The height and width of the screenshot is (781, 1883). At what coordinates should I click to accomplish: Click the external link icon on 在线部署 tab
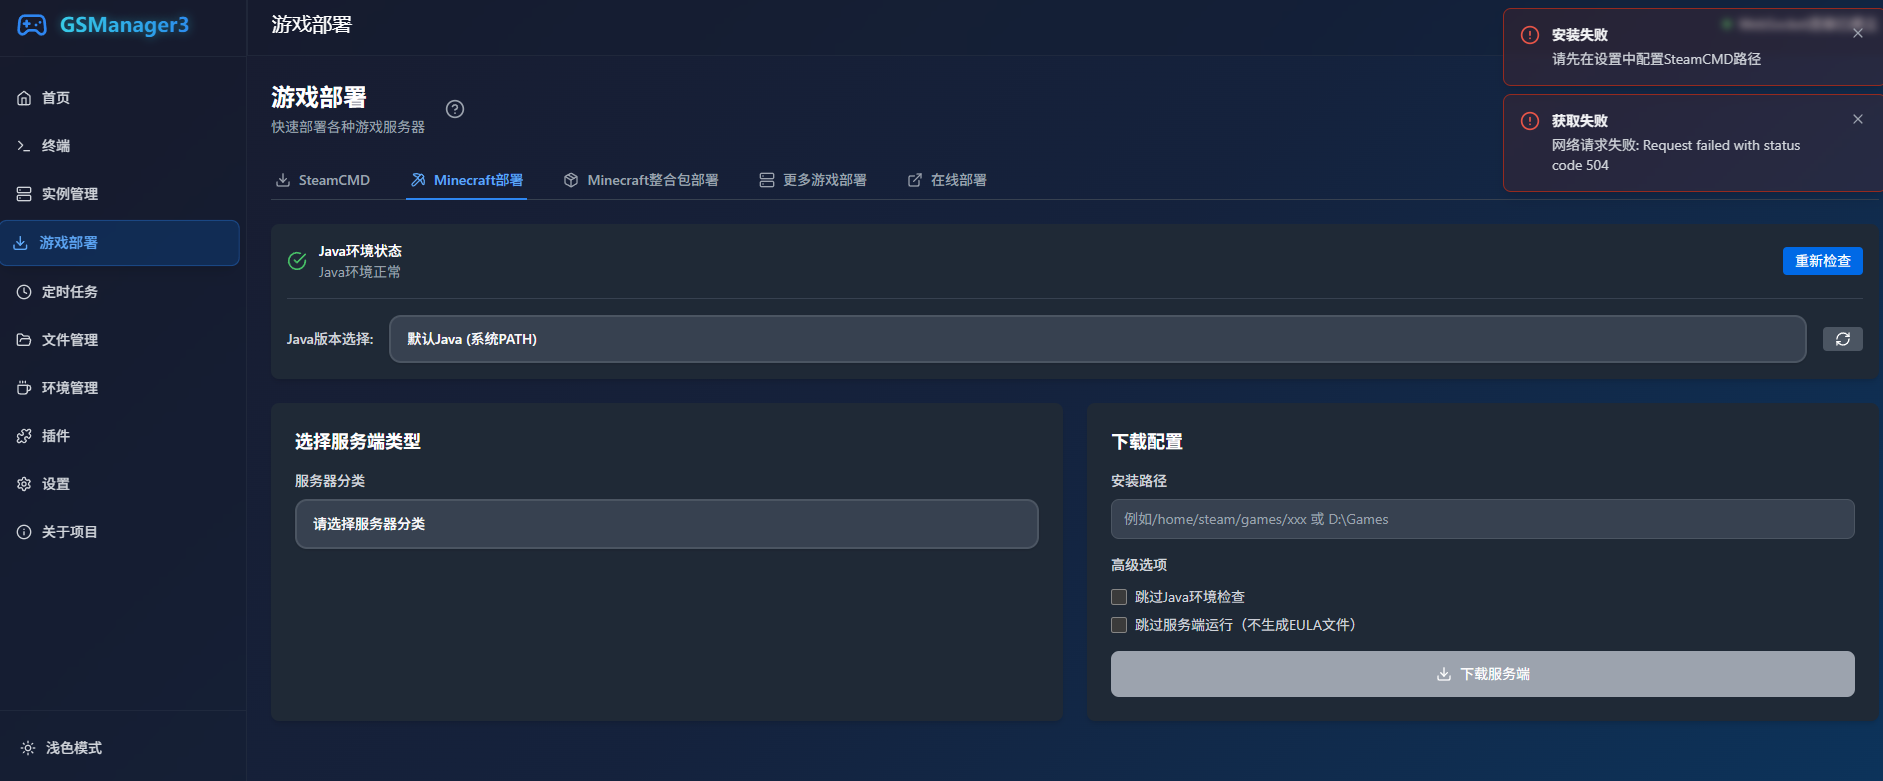(x=915, y=180)
